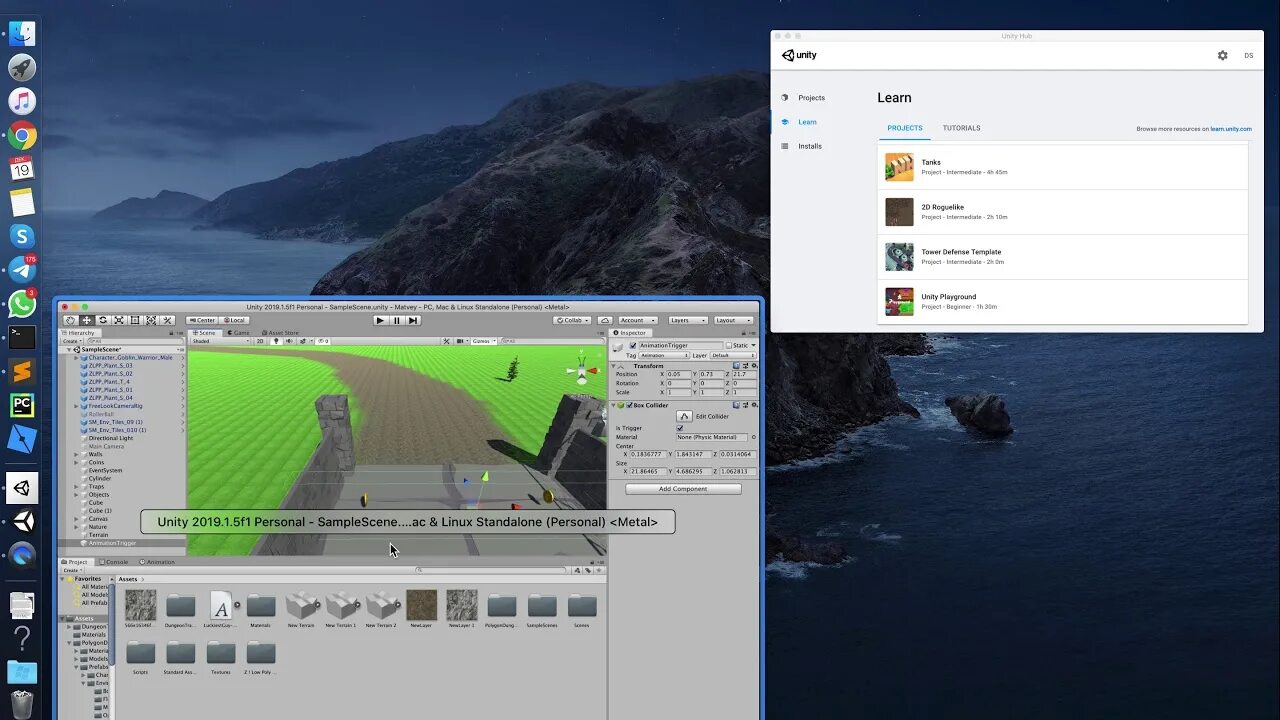1280x720 pixels.
Task: Open the Collab dropdown
Action: (572, 320)
